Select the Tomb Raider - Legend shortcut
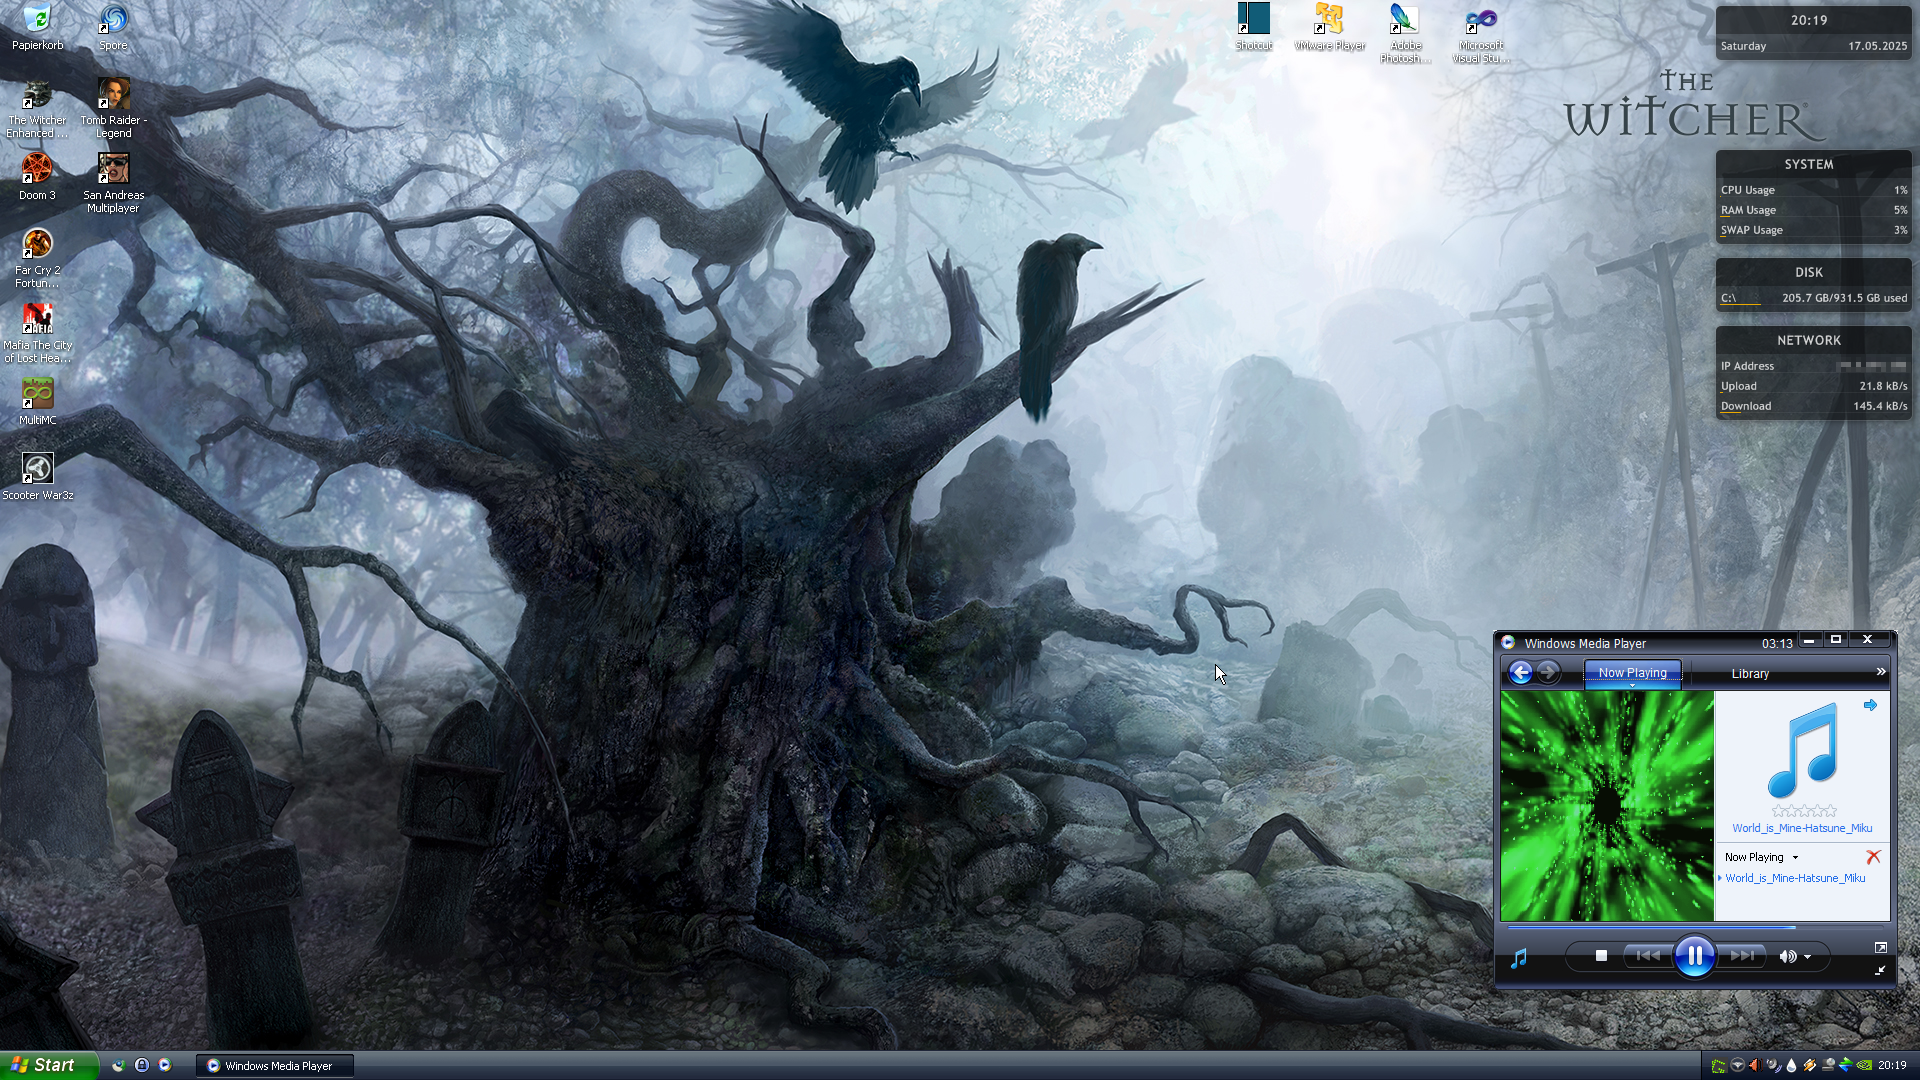This screenshot has width=1920, height=1080. point(113,109)
